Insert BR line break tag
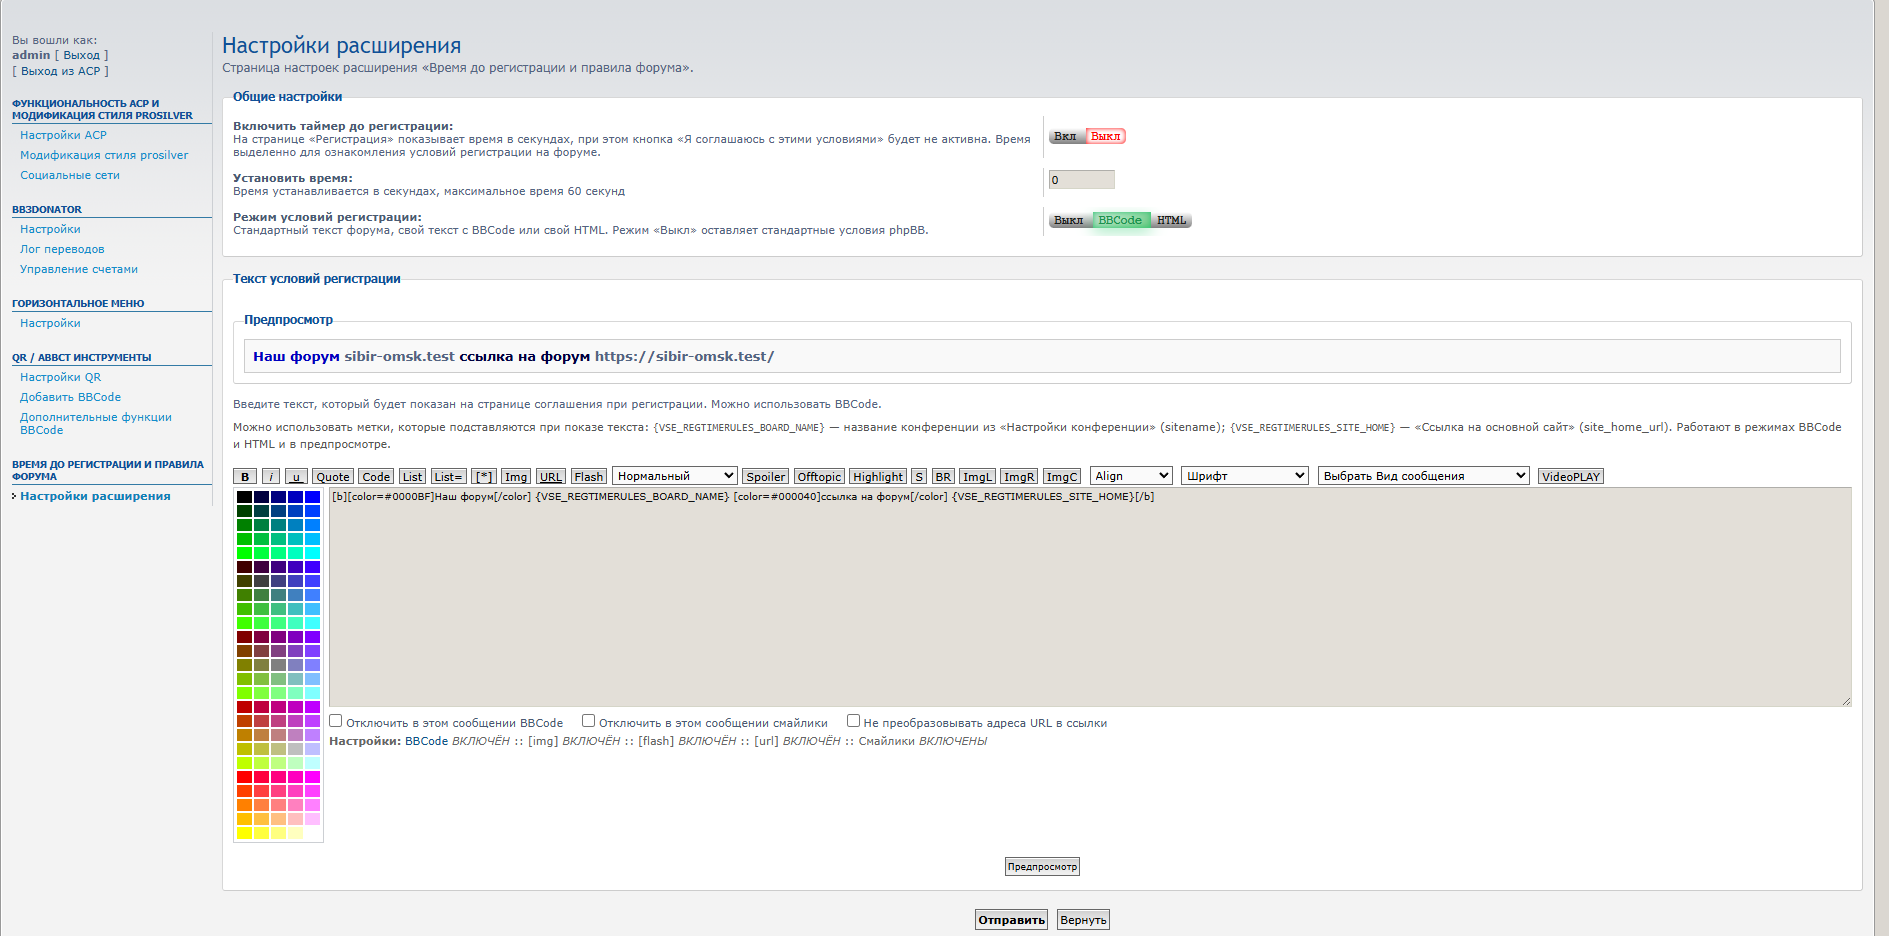Screen dimensions: 1889x936 tap(943, 477)
